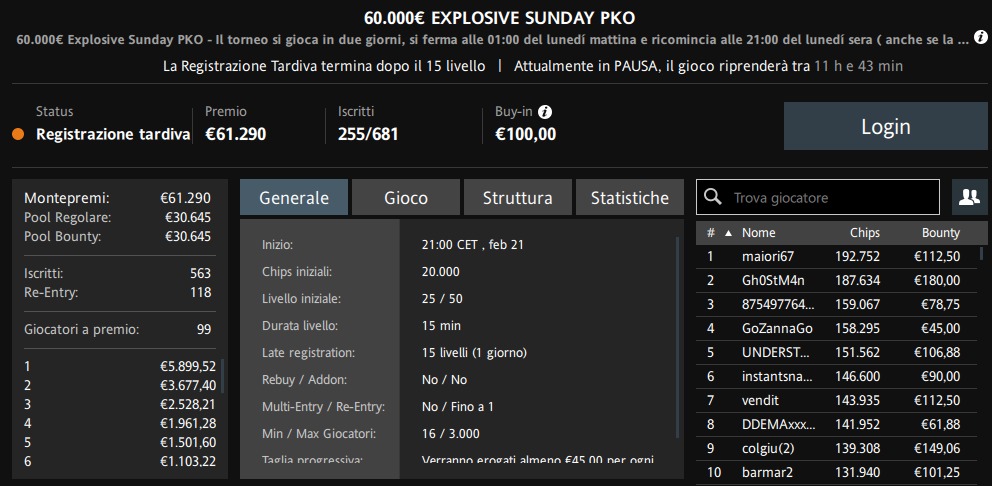
Task: Click the general info panel scrollbar
Action: click(678, 338)
